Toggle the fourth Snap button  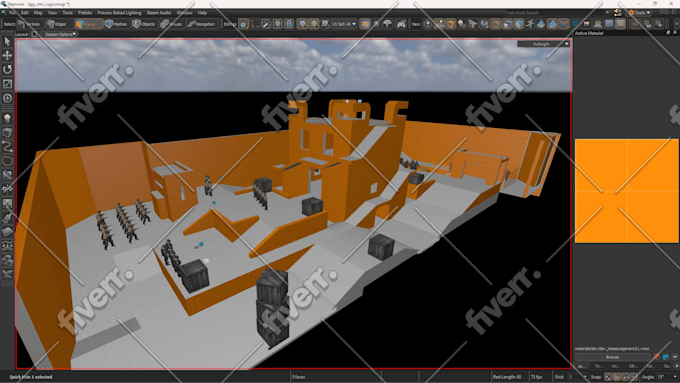point(634,377)
